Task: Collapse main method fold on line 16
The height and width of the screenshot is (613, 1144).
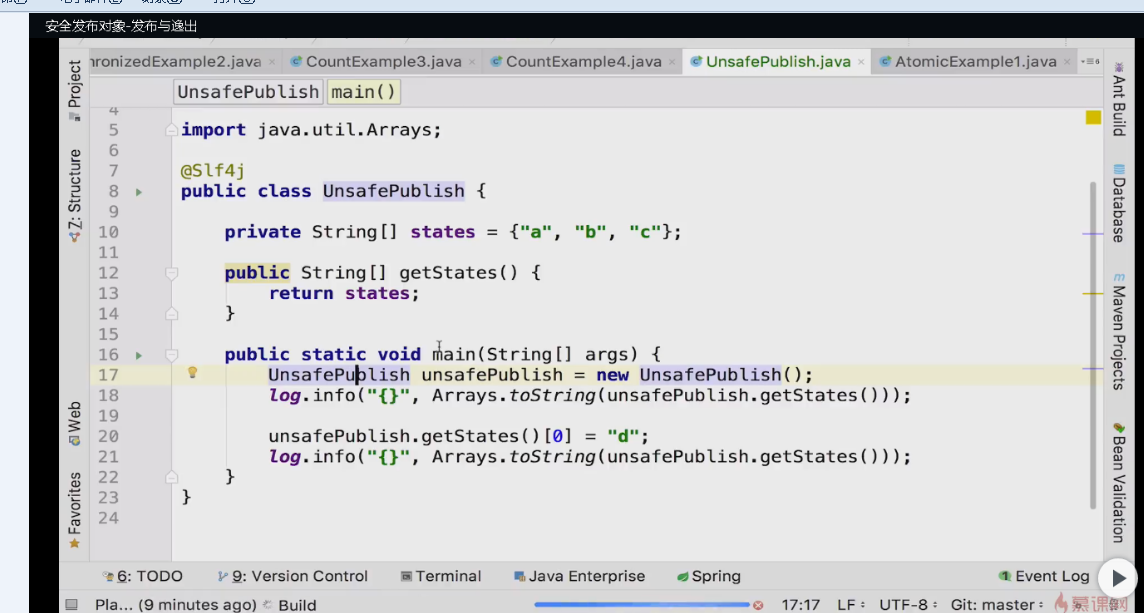Action: (x=171, y=355)
